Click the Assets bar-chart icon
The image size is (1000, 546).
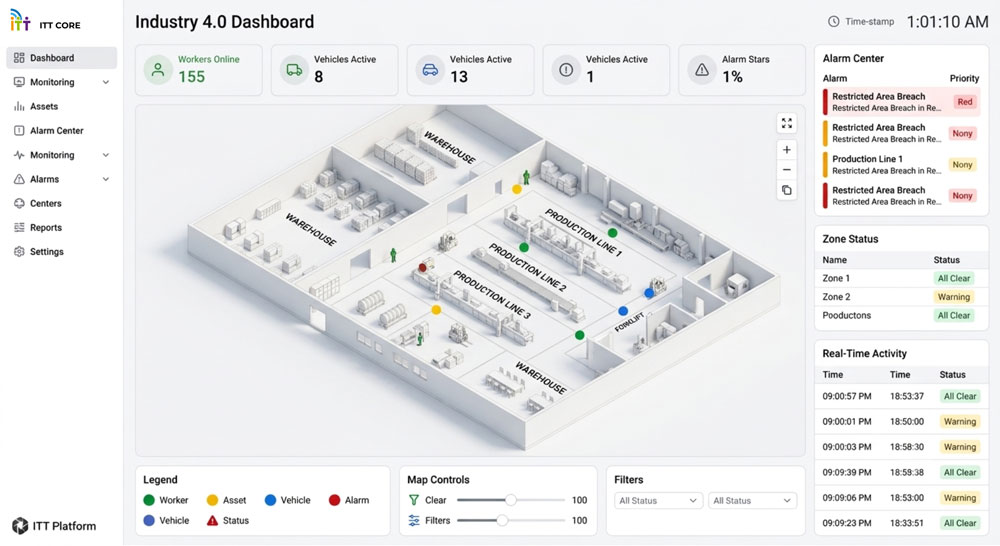pos(19,107)
